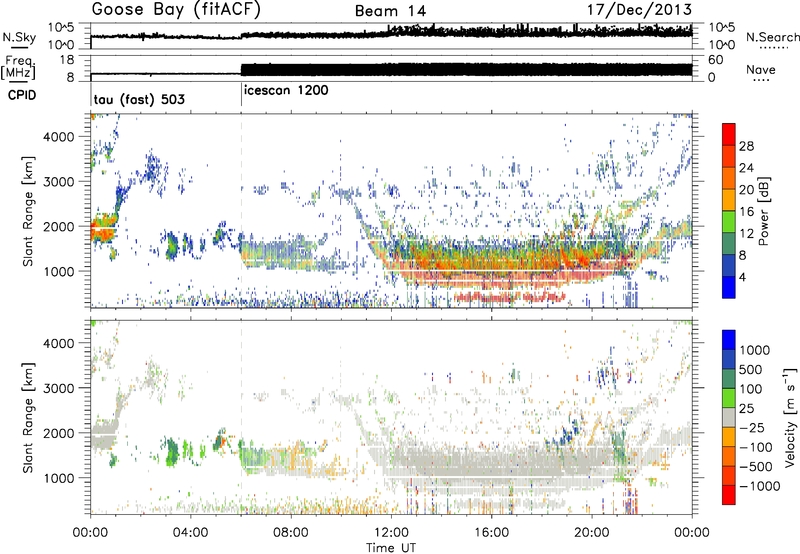Image resolution: width=800 pixels, height=554 pixels.
Task: Click the orange band near 20 dB on the Power colorbar
Action: [729, 178]
